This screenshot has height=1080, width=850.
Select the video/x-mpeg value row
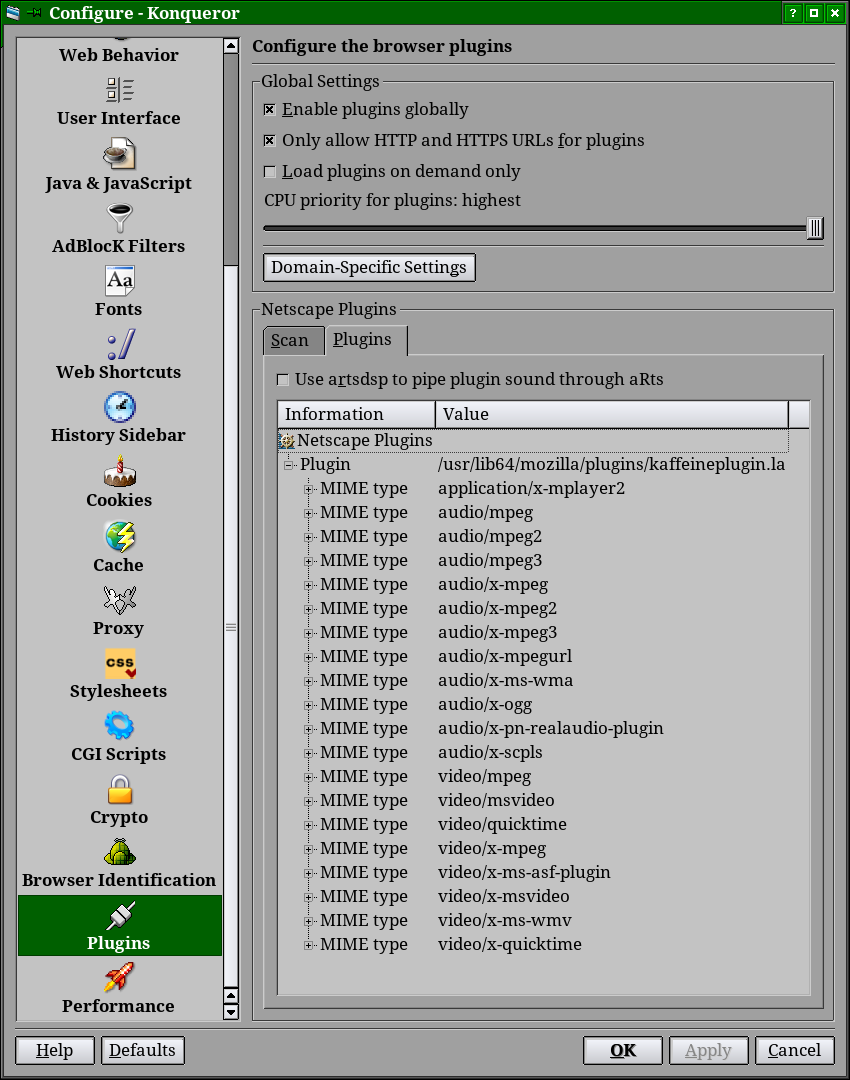pos(492,849)
